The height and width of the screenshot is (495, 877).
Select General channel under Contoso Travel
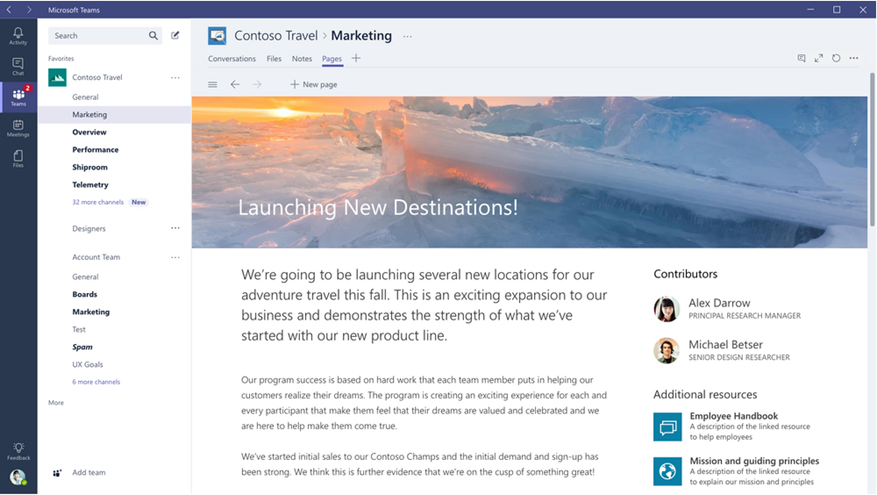point(85,97)
